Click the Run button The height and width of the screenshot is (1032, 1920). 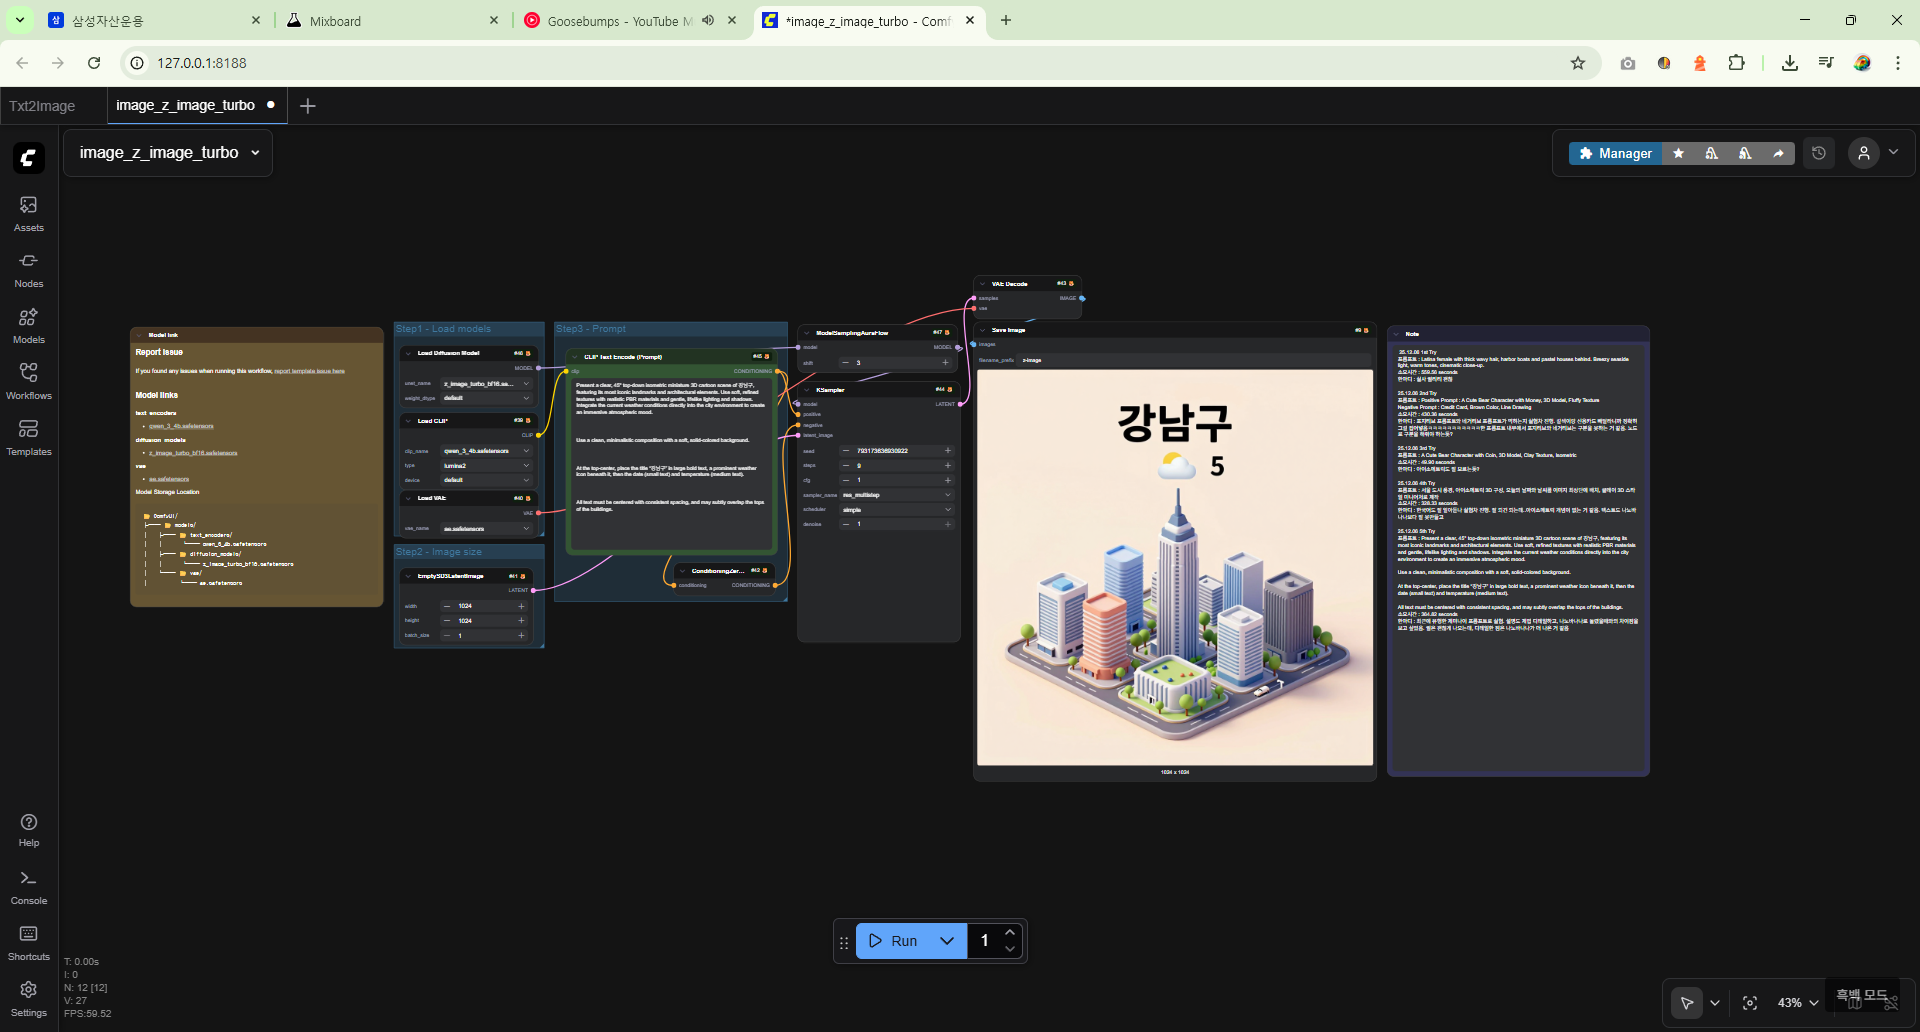click(x=894, y=941)
